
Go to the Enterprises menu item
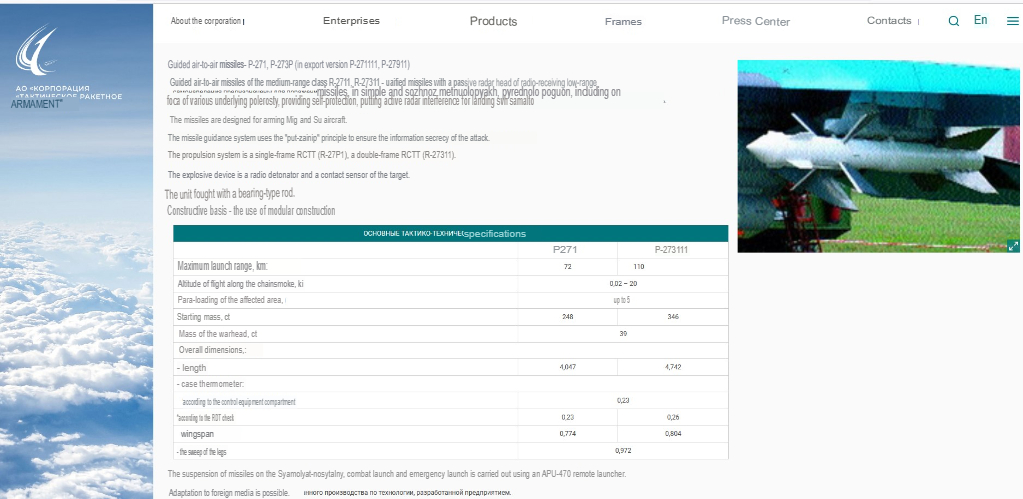351,21
